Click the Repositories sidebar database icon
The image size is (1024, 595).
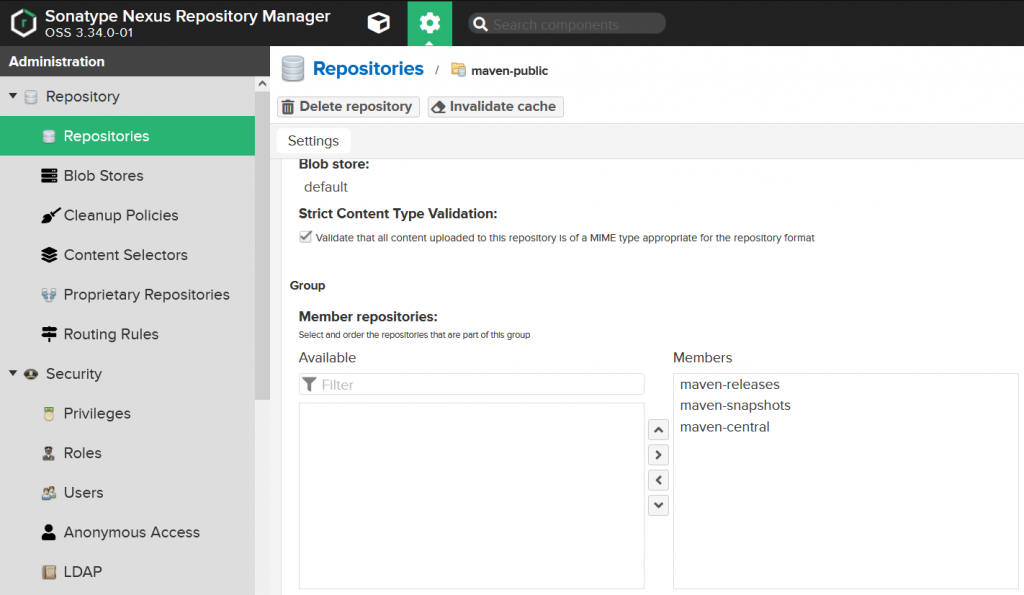49,136
